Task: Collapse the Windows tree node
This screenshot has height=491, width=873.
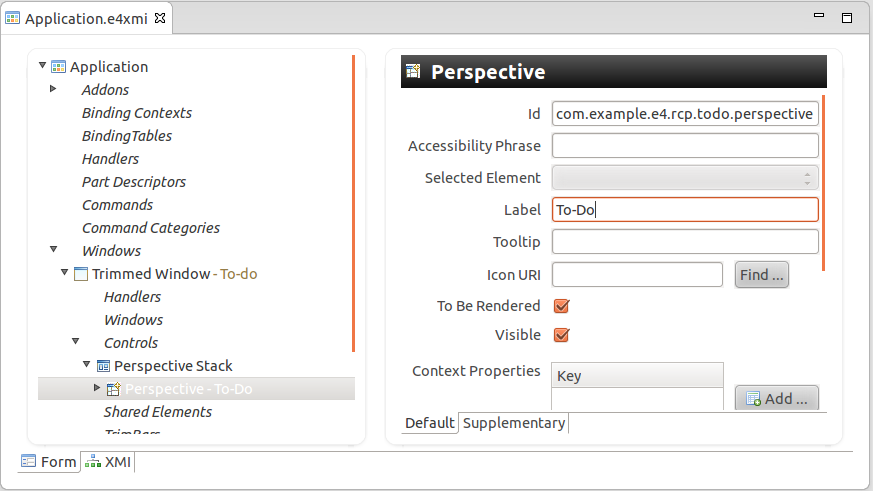Action: 53,251
